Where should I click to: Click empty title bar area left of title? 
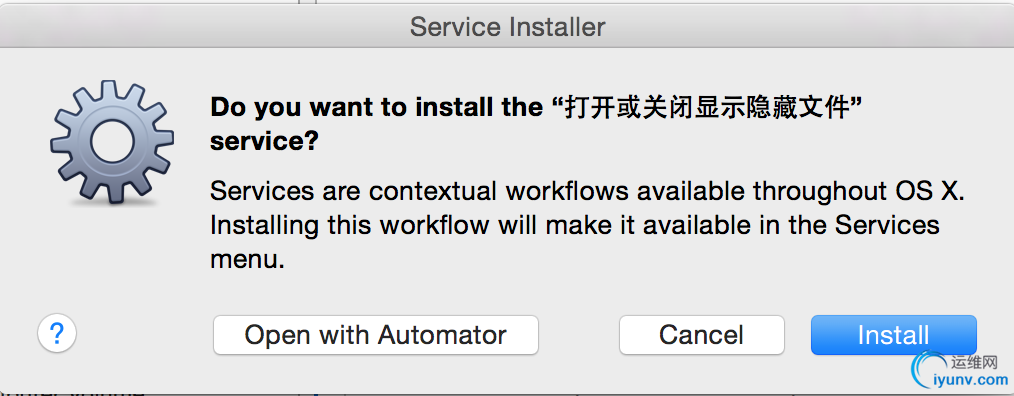tap(194, 27)
